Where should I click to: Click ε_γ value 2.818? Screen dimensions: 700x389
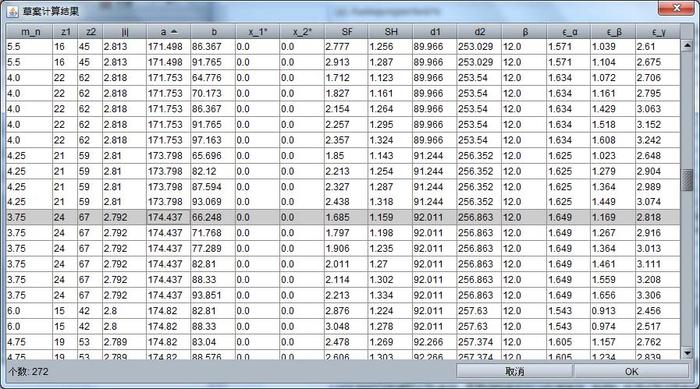coord(658,218)
